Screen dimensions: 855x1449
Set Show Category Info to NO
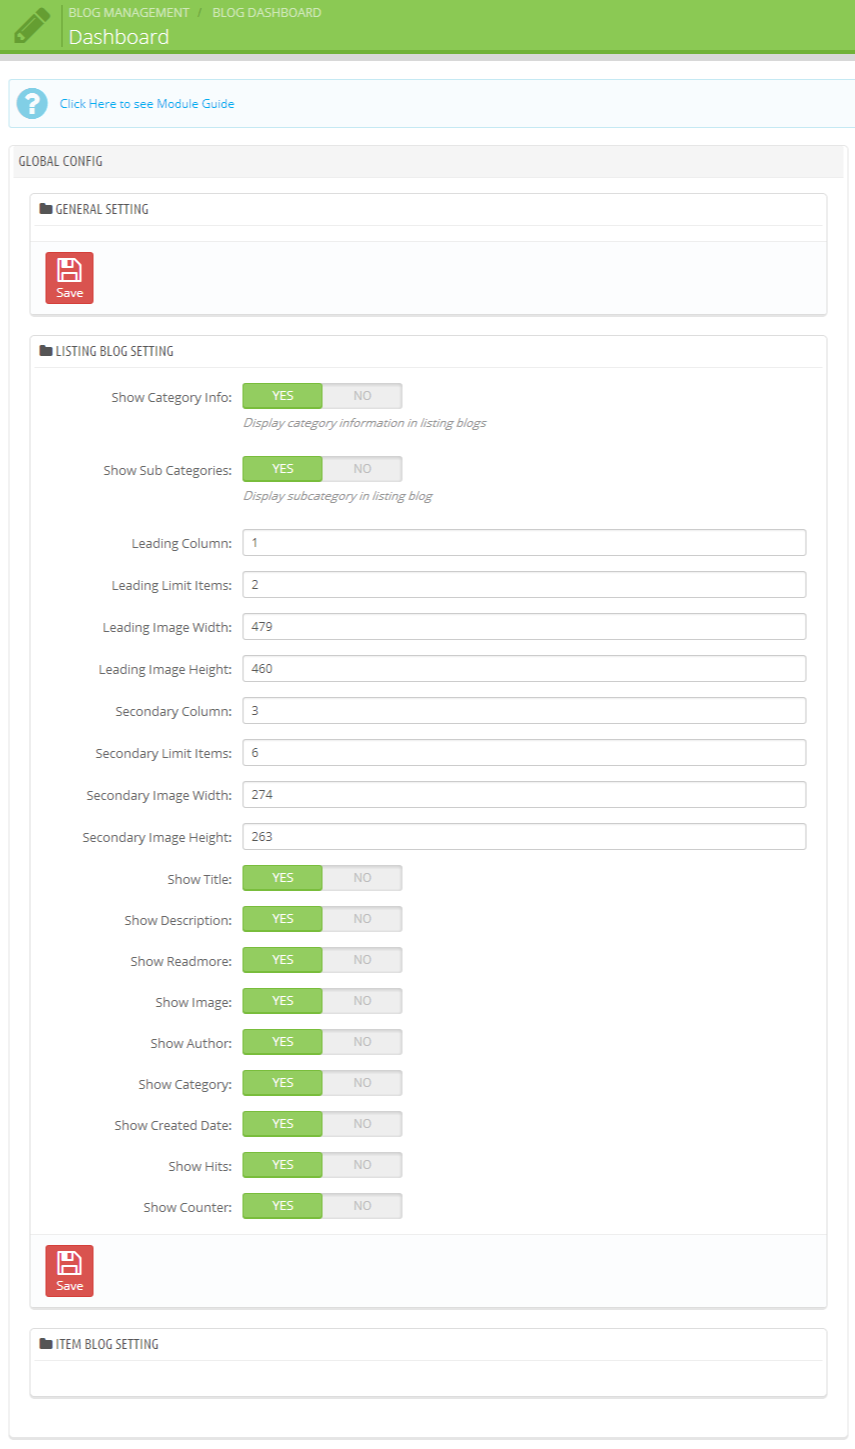coord(362,396)
